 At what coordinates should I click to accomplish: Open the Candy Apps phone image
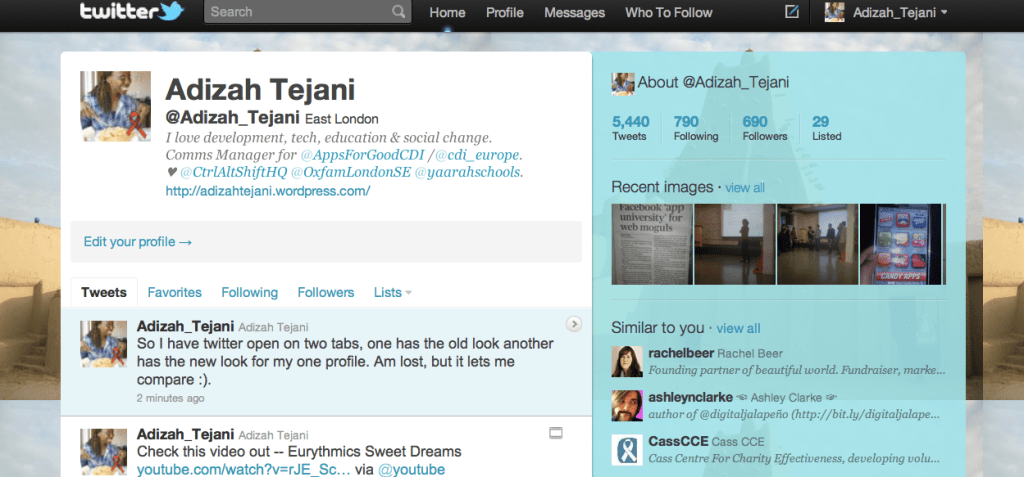point(901,244)
